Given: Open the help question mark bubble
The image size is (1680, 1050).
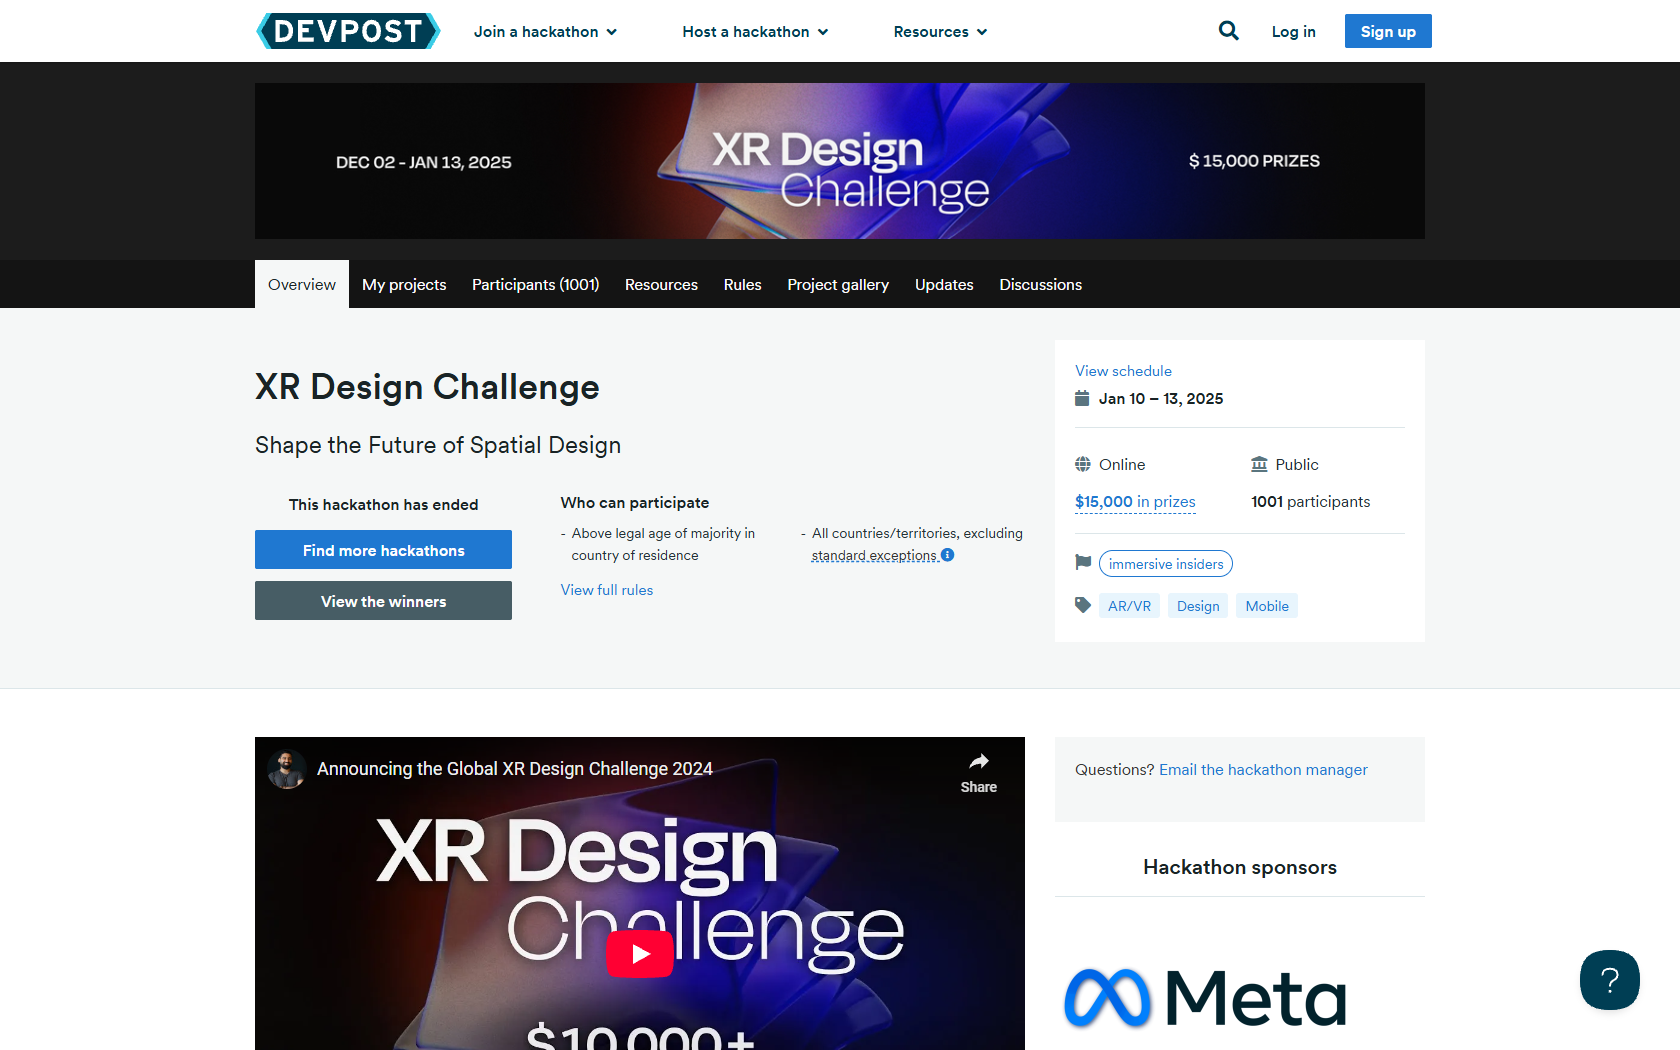Looking at the screenshot, I should (1609, 980).
